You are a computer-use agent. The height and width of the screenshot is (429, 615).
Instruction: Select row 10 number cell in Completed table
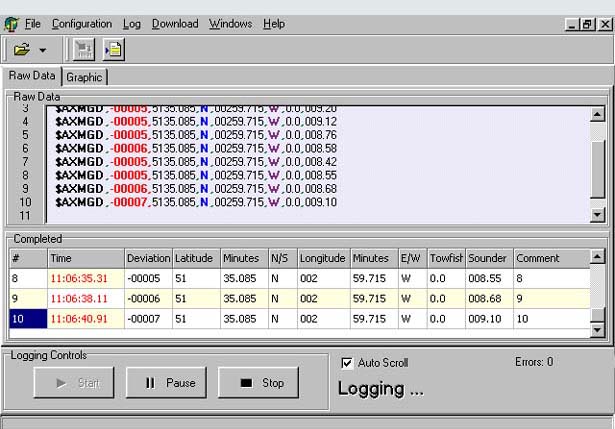click(x=28, y=319)
